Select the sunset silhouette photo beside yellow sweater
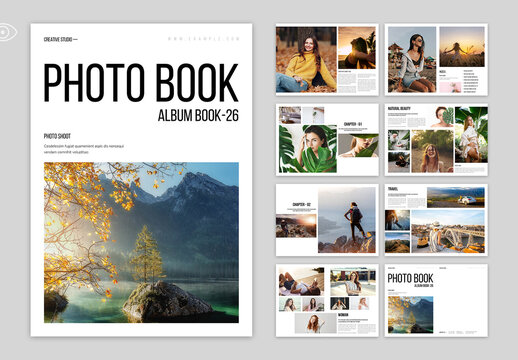The height and width of the screenshot is (360, 518). 357,48
